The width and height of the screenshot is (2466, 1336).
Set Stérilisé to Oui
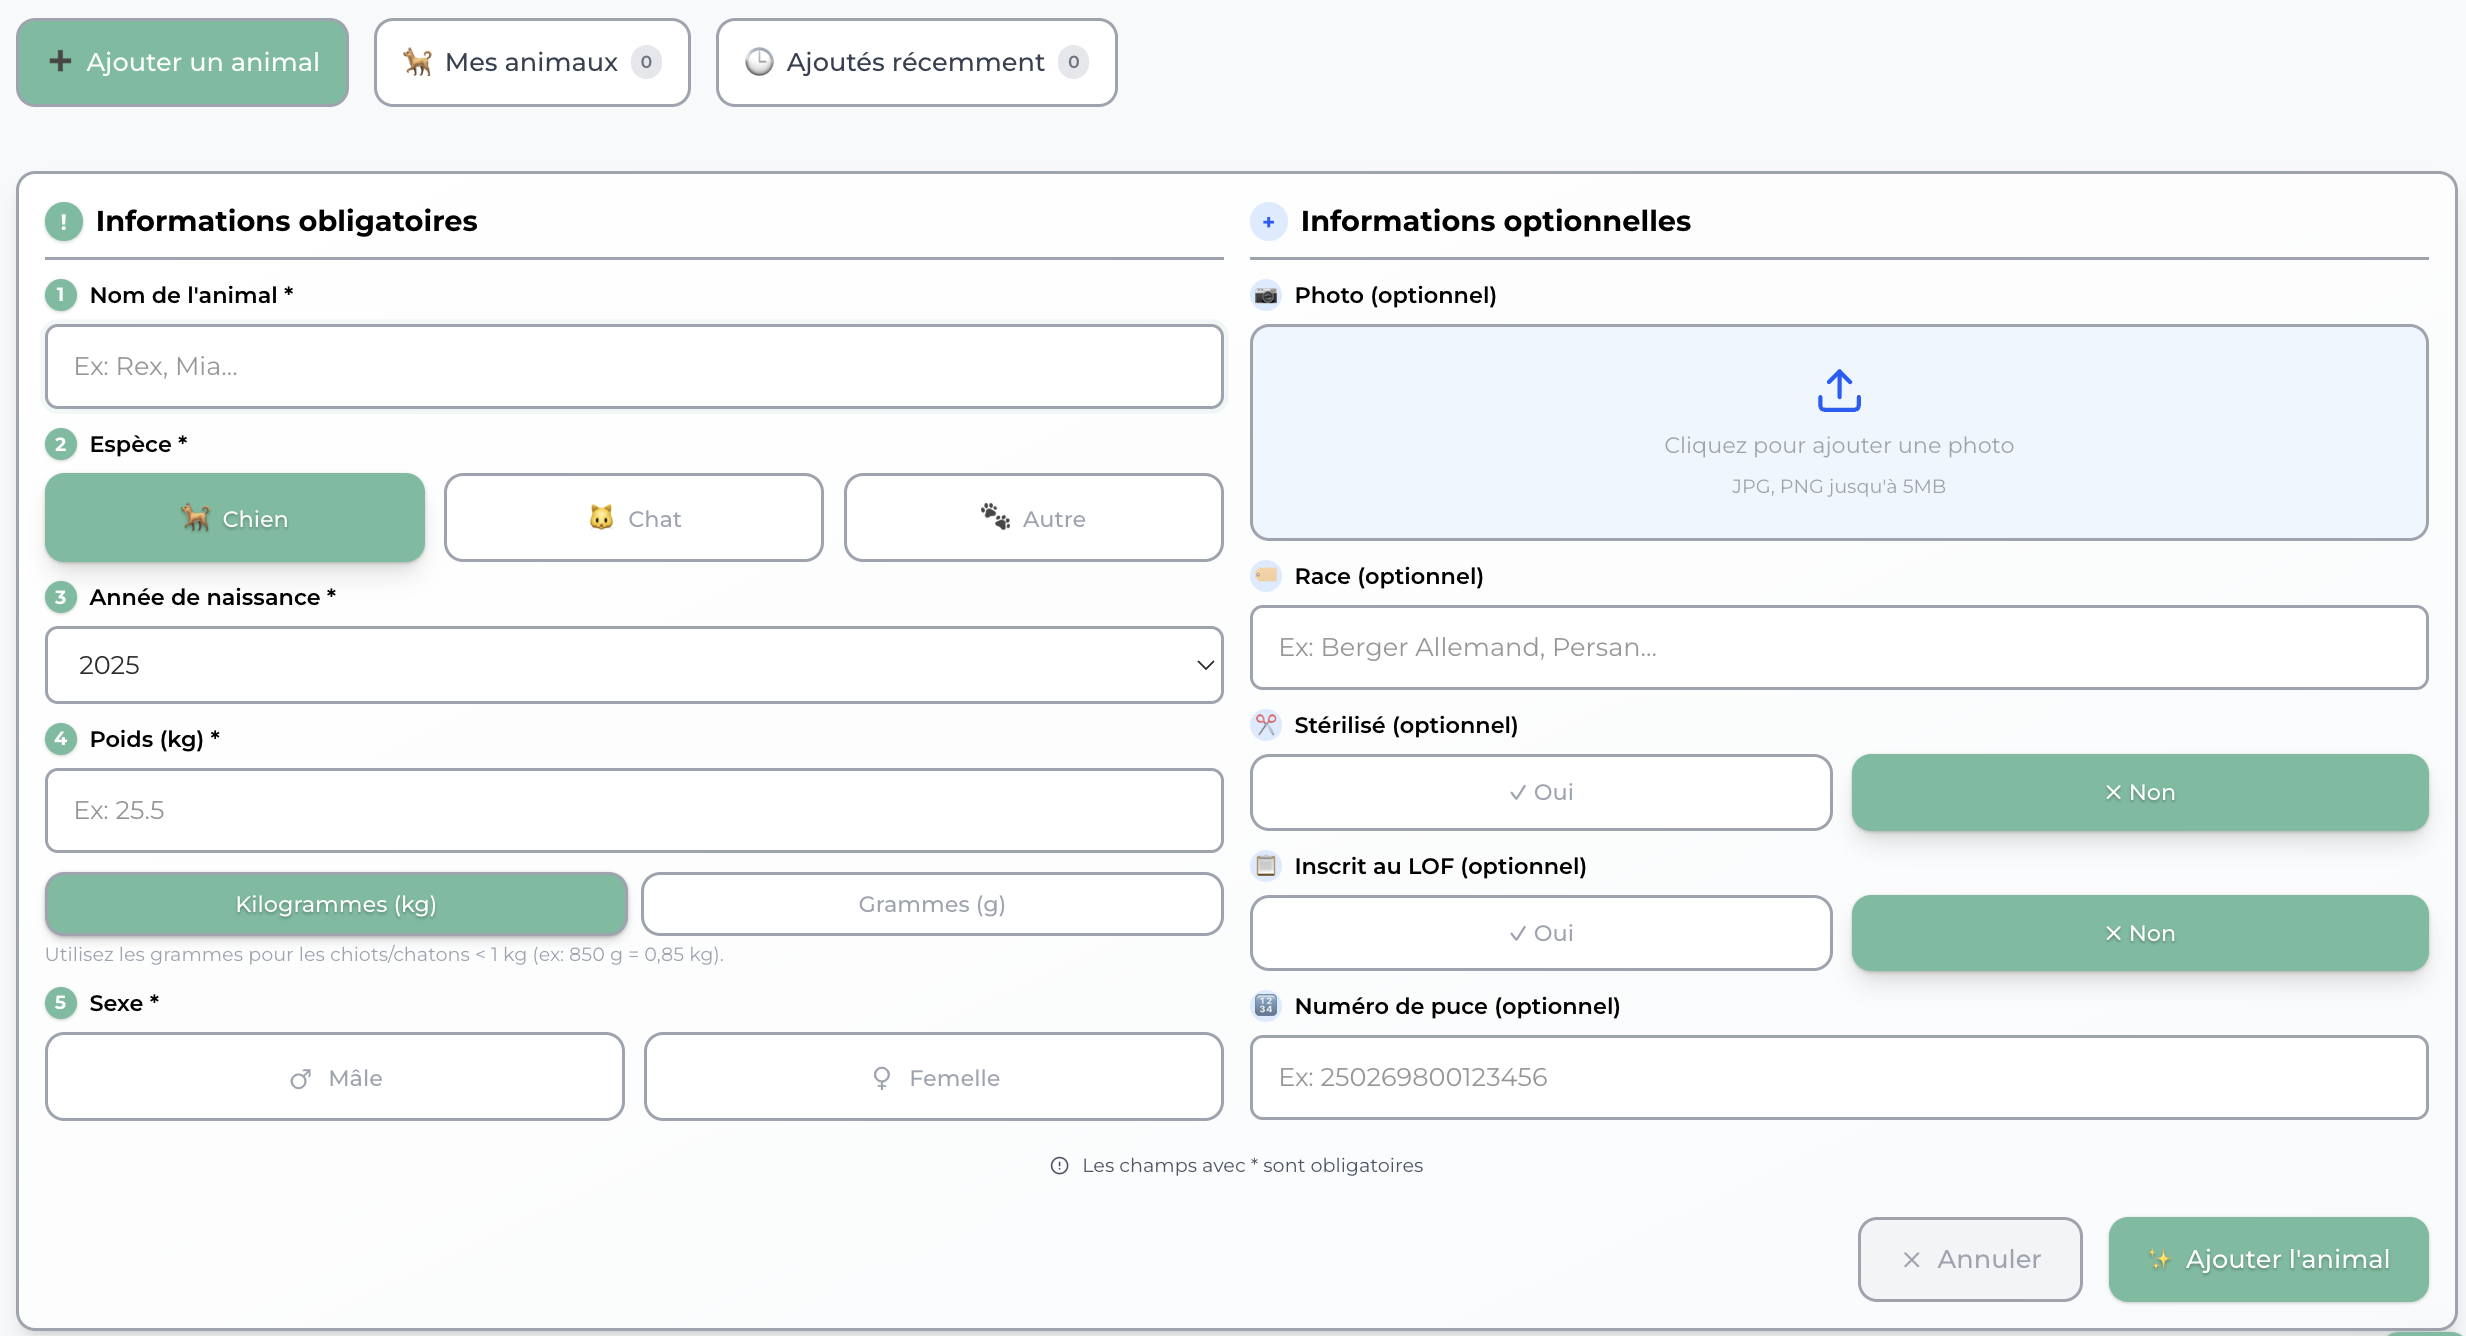point(1540,792)
